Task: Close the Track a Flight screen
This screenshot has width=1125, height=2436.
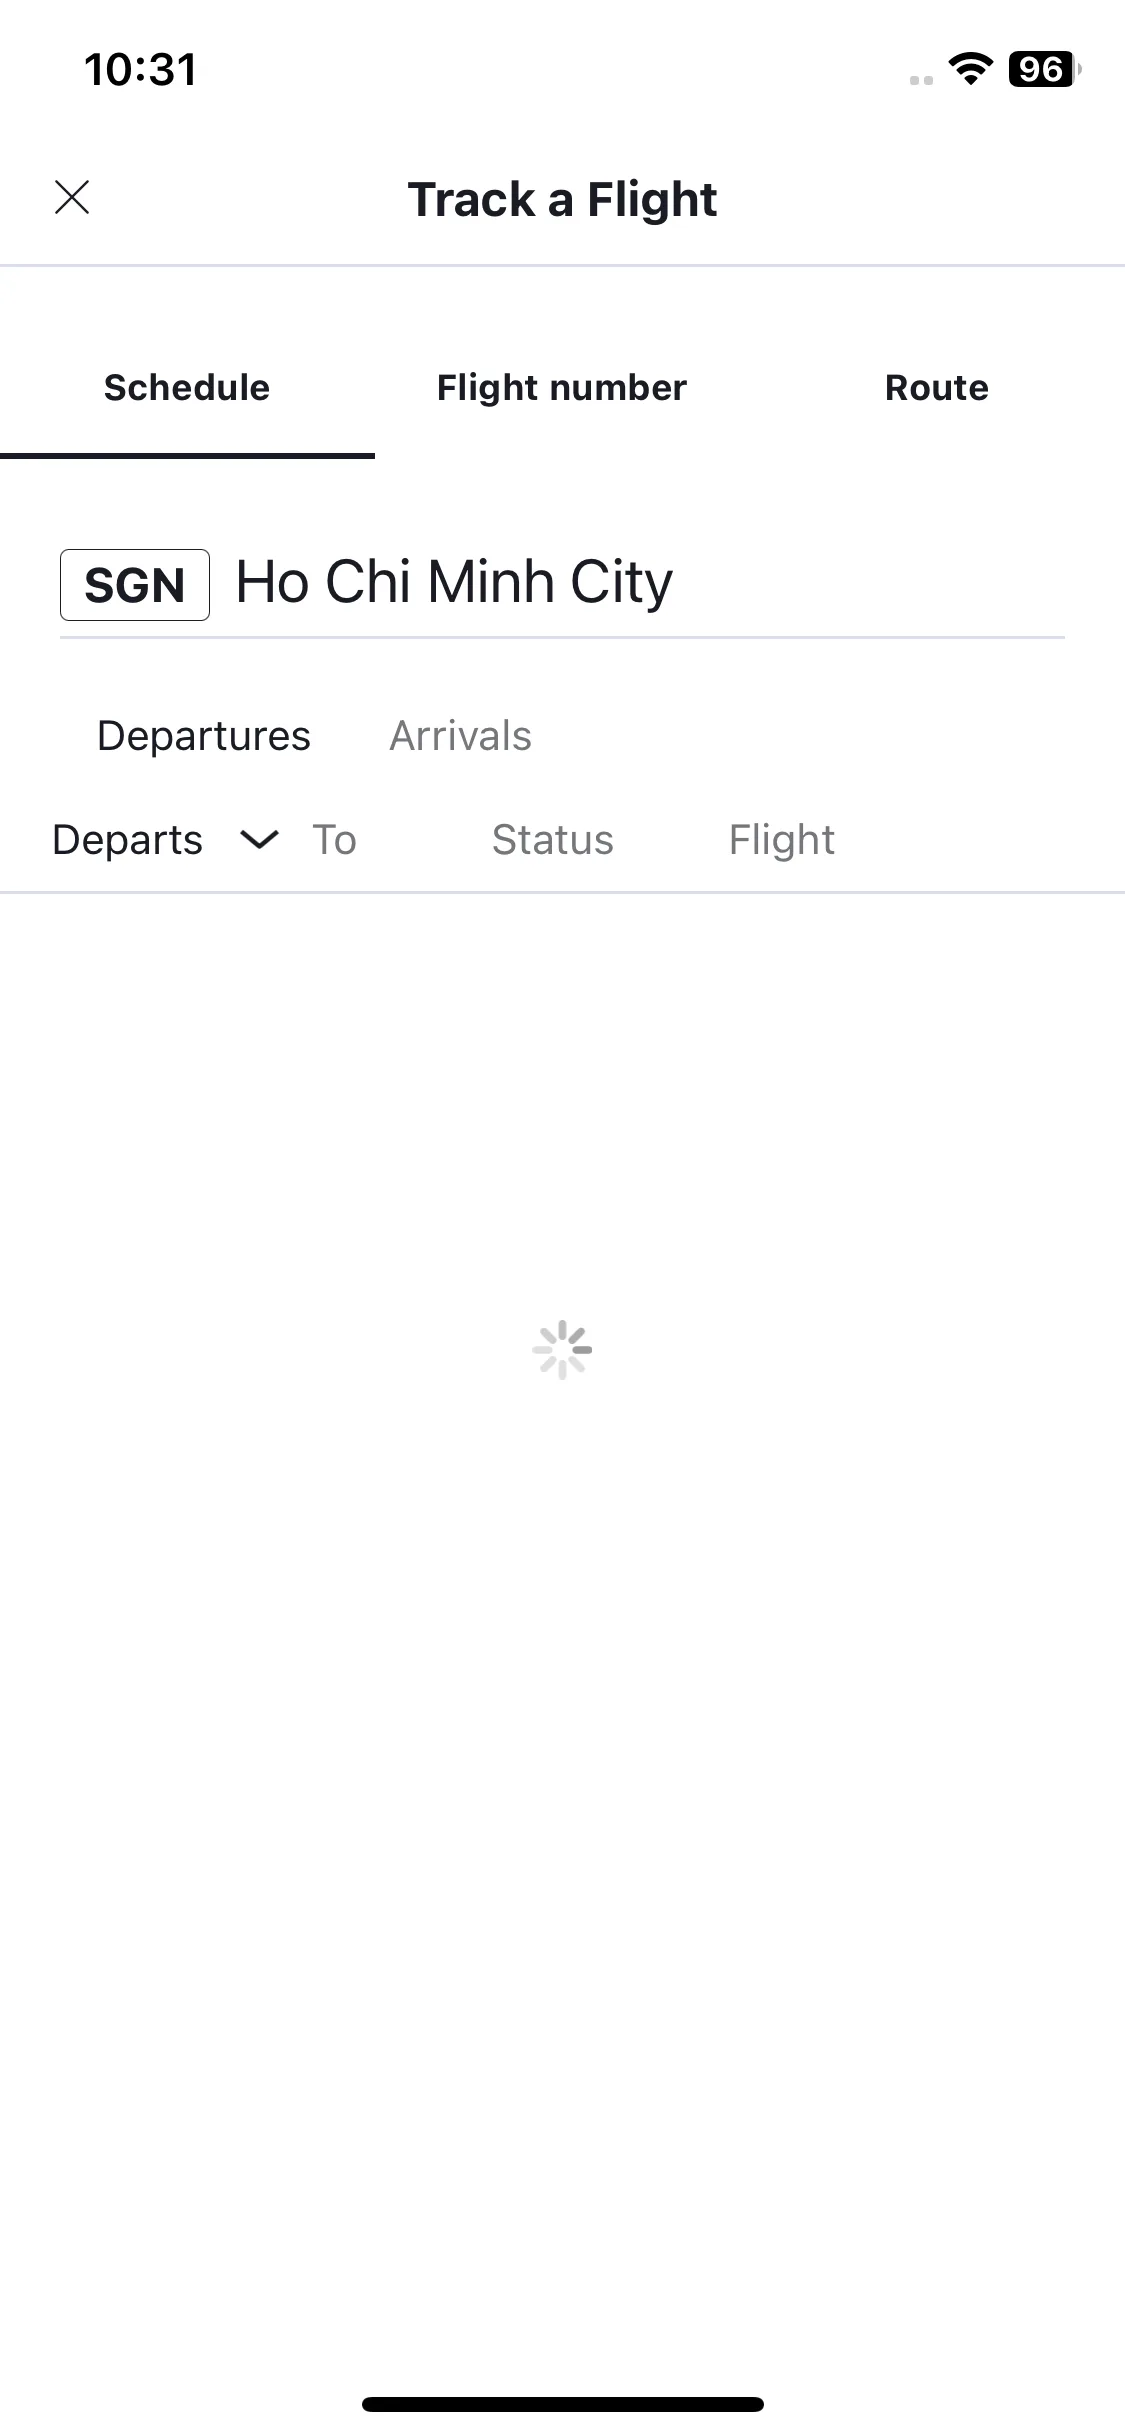Action: pos(72,198)
